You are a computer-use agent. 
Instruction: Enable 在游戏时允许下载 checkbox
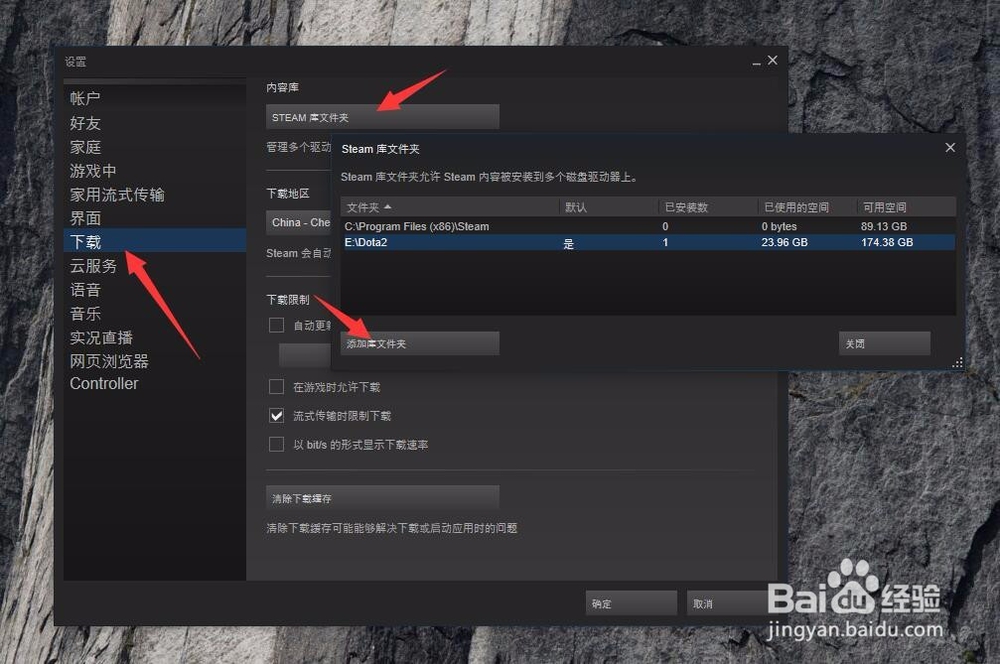pos(276,387)
